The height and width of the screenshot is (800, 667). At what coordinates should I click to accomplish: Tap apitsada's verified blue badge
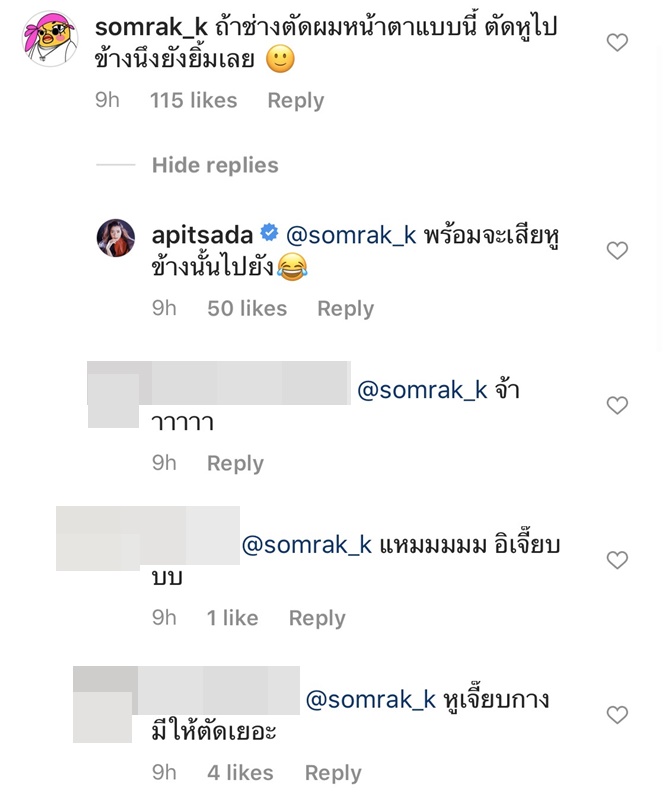point(269,233)
